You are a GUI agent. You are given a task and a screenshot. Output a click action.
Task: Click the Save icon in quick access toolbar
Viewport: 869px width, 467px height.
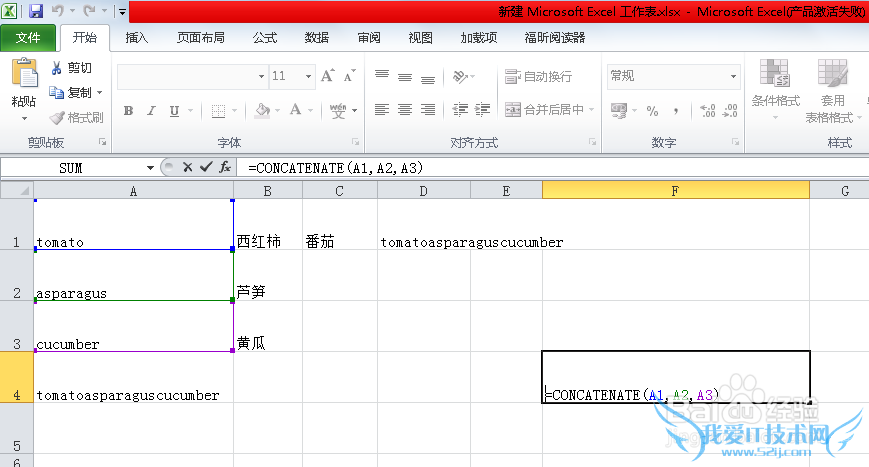pos(36,12)
